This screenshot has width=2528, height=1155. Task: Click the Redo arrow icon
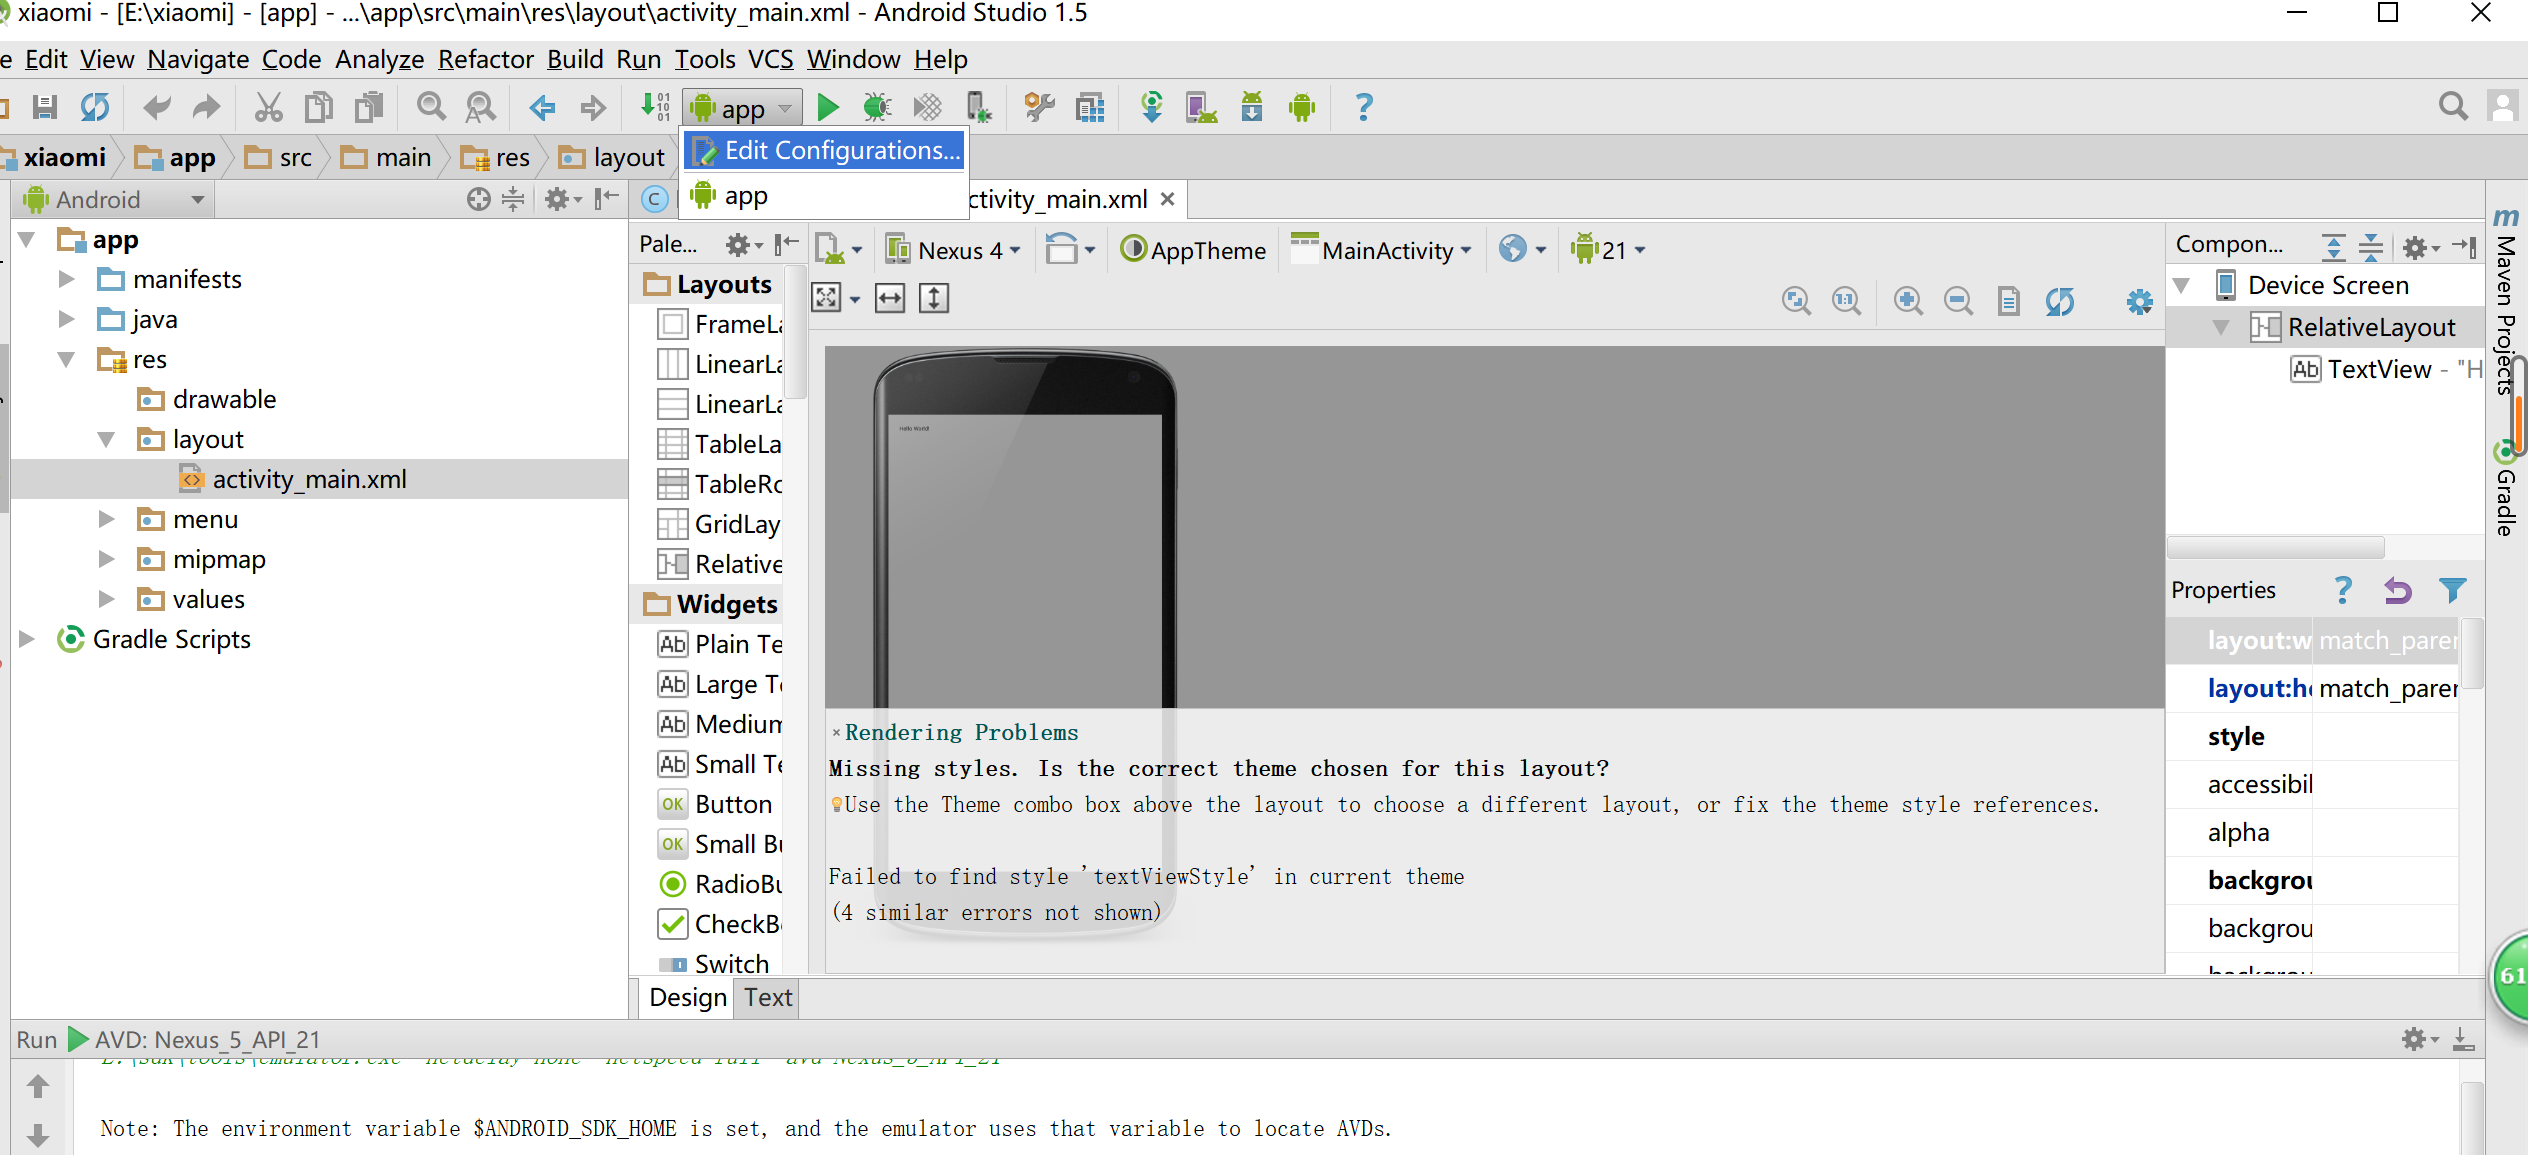pyautogui.click(x=206, y=107)
